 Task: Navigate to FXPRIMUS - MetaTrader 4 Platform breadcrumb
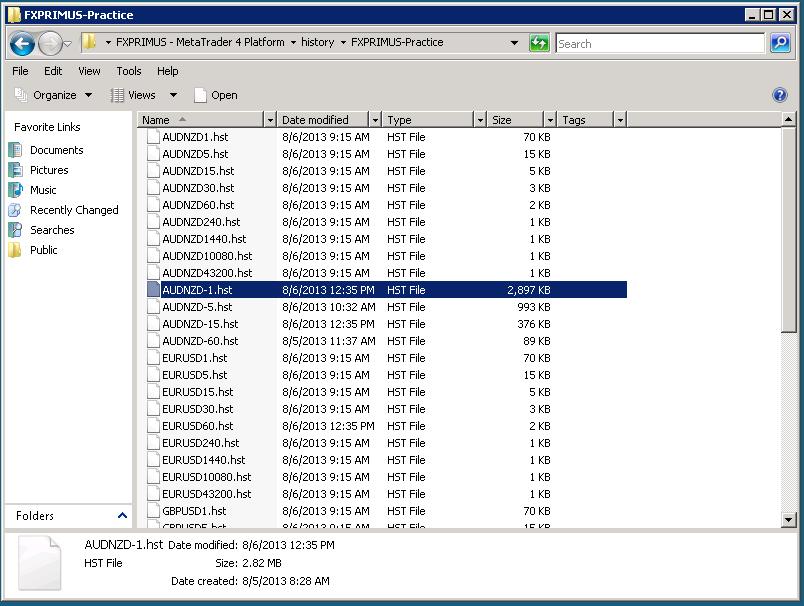(200, 42)
